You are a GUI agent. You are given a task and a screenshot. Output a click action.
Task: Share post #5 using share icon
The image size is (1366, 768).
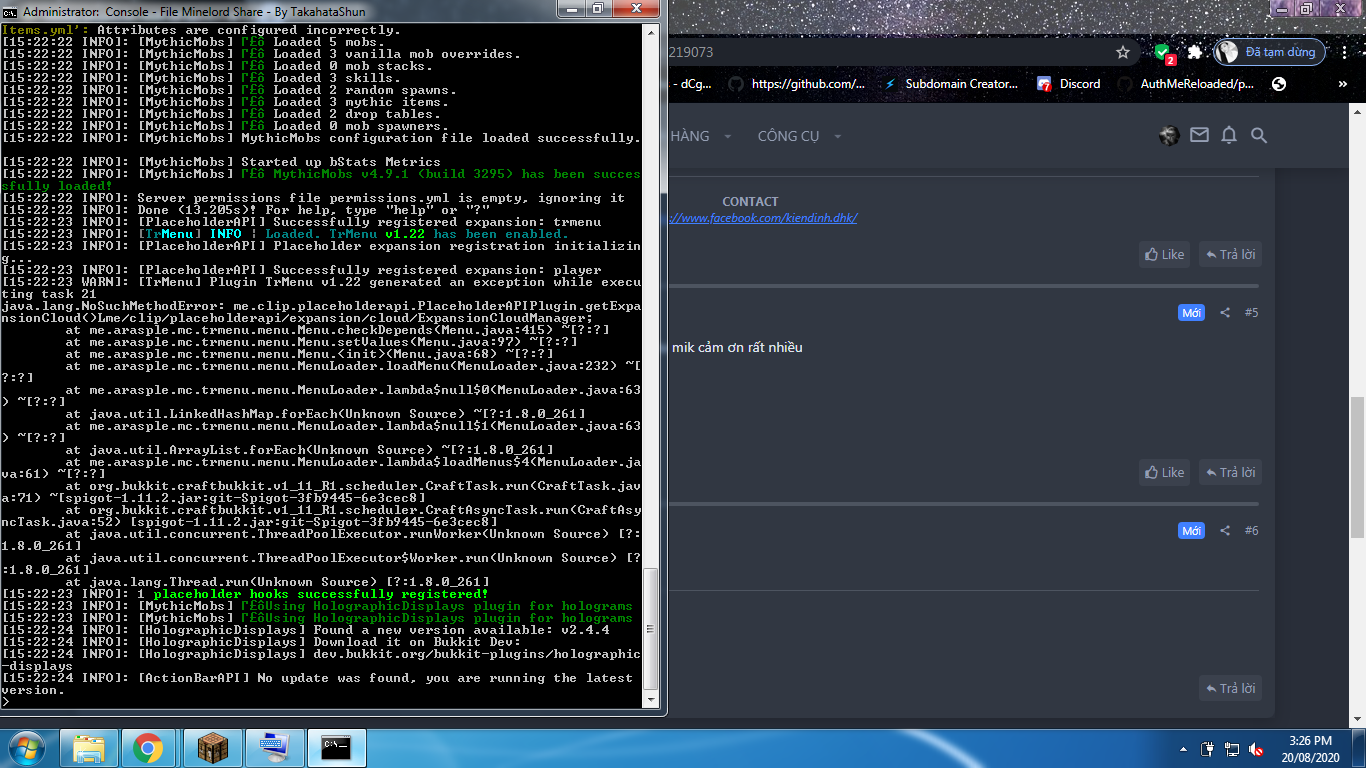pos(1225,313)
